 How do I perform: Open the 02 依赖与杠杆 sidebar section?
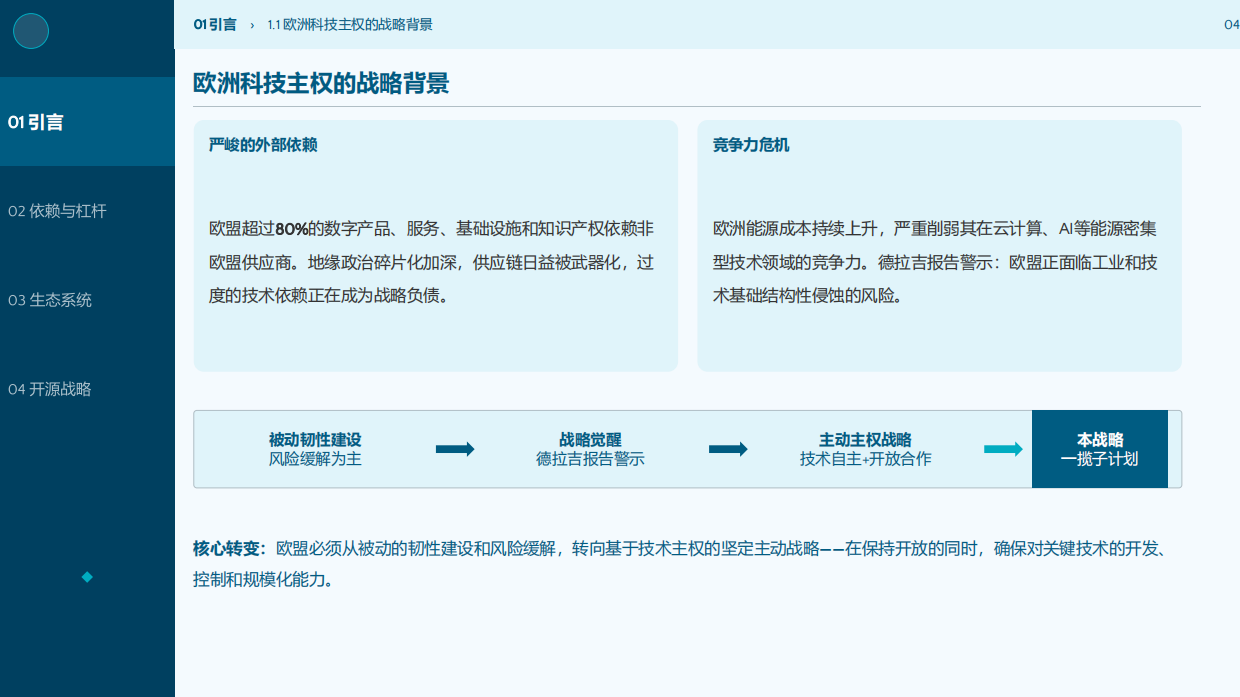pyautogui.click(x=57, y=211)
